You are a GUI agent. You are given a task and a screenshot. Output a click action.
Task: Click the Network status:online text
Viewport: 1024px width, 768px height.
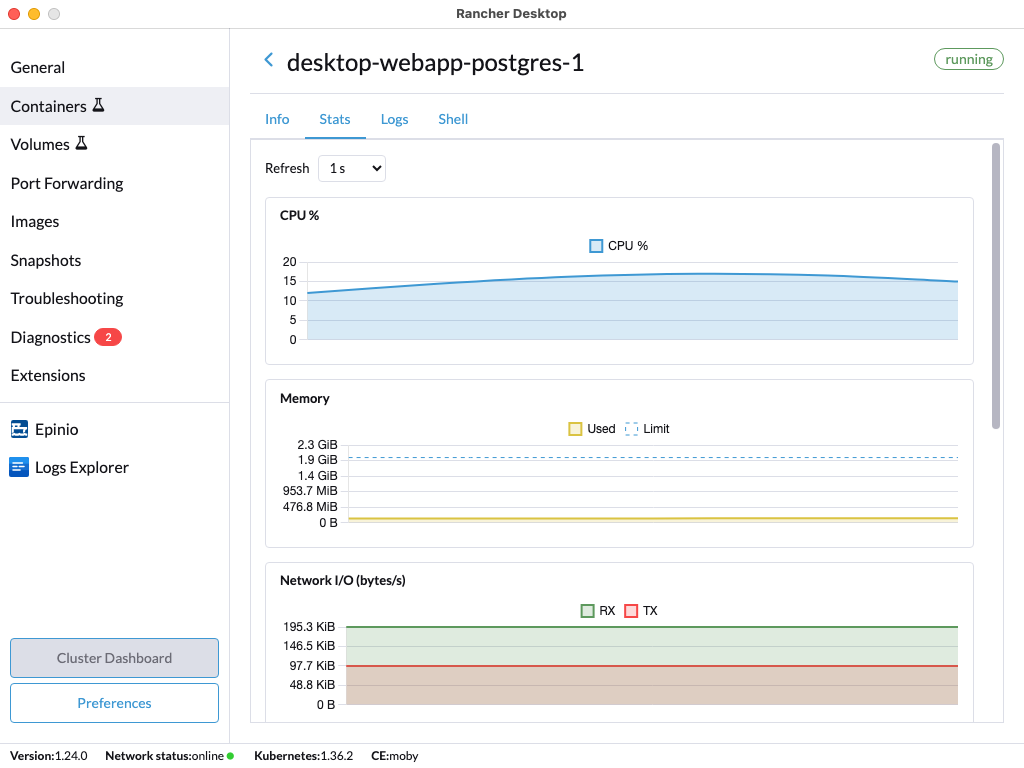click(x=165, y=756)
